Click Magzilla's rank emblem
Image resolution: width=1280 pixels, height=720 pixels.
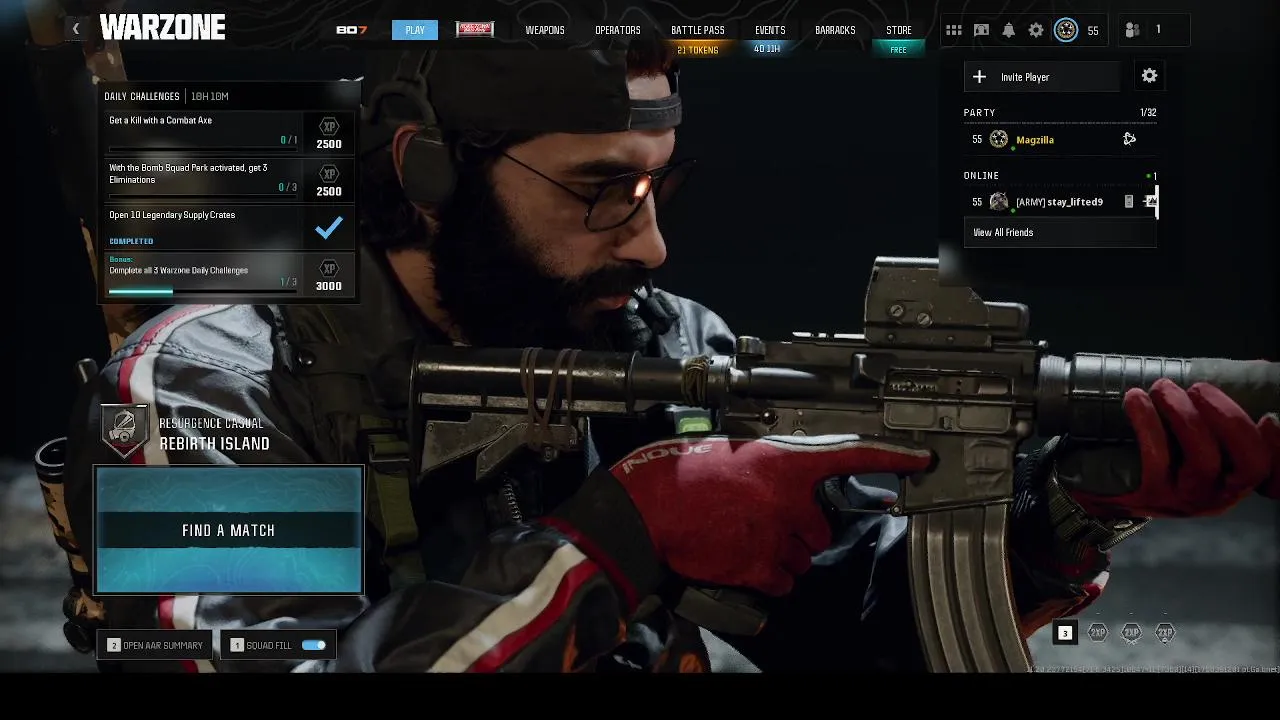click(x=998, y=139)
